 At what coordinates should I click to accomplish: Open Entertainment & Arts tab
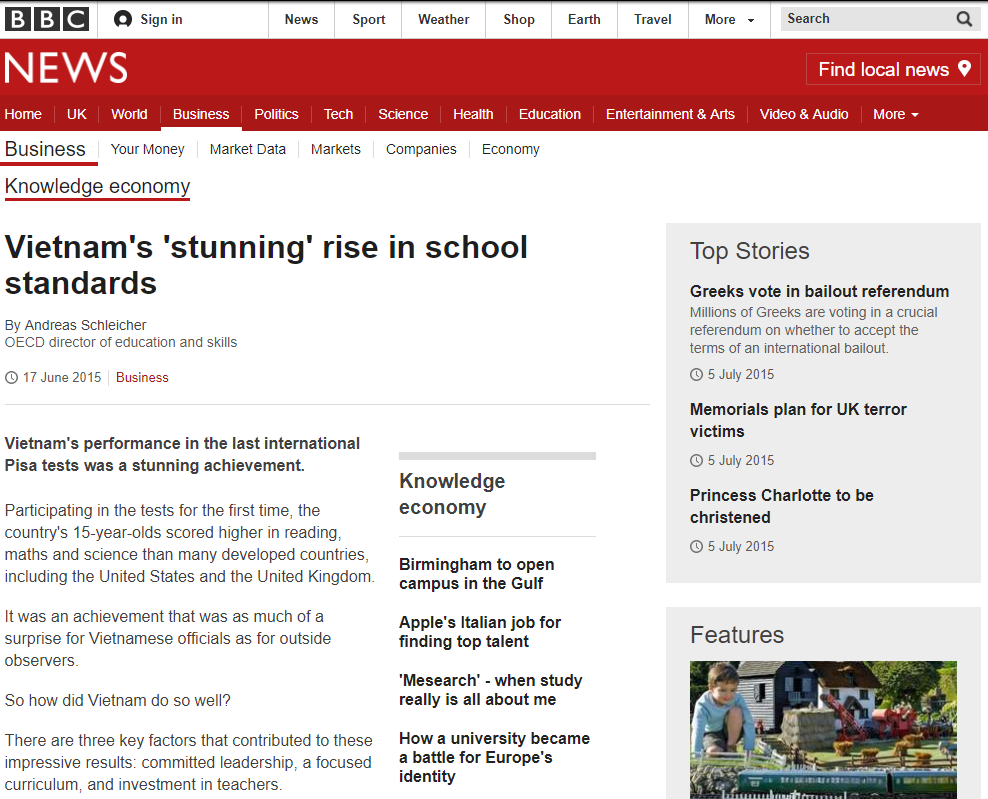point(670,114)
